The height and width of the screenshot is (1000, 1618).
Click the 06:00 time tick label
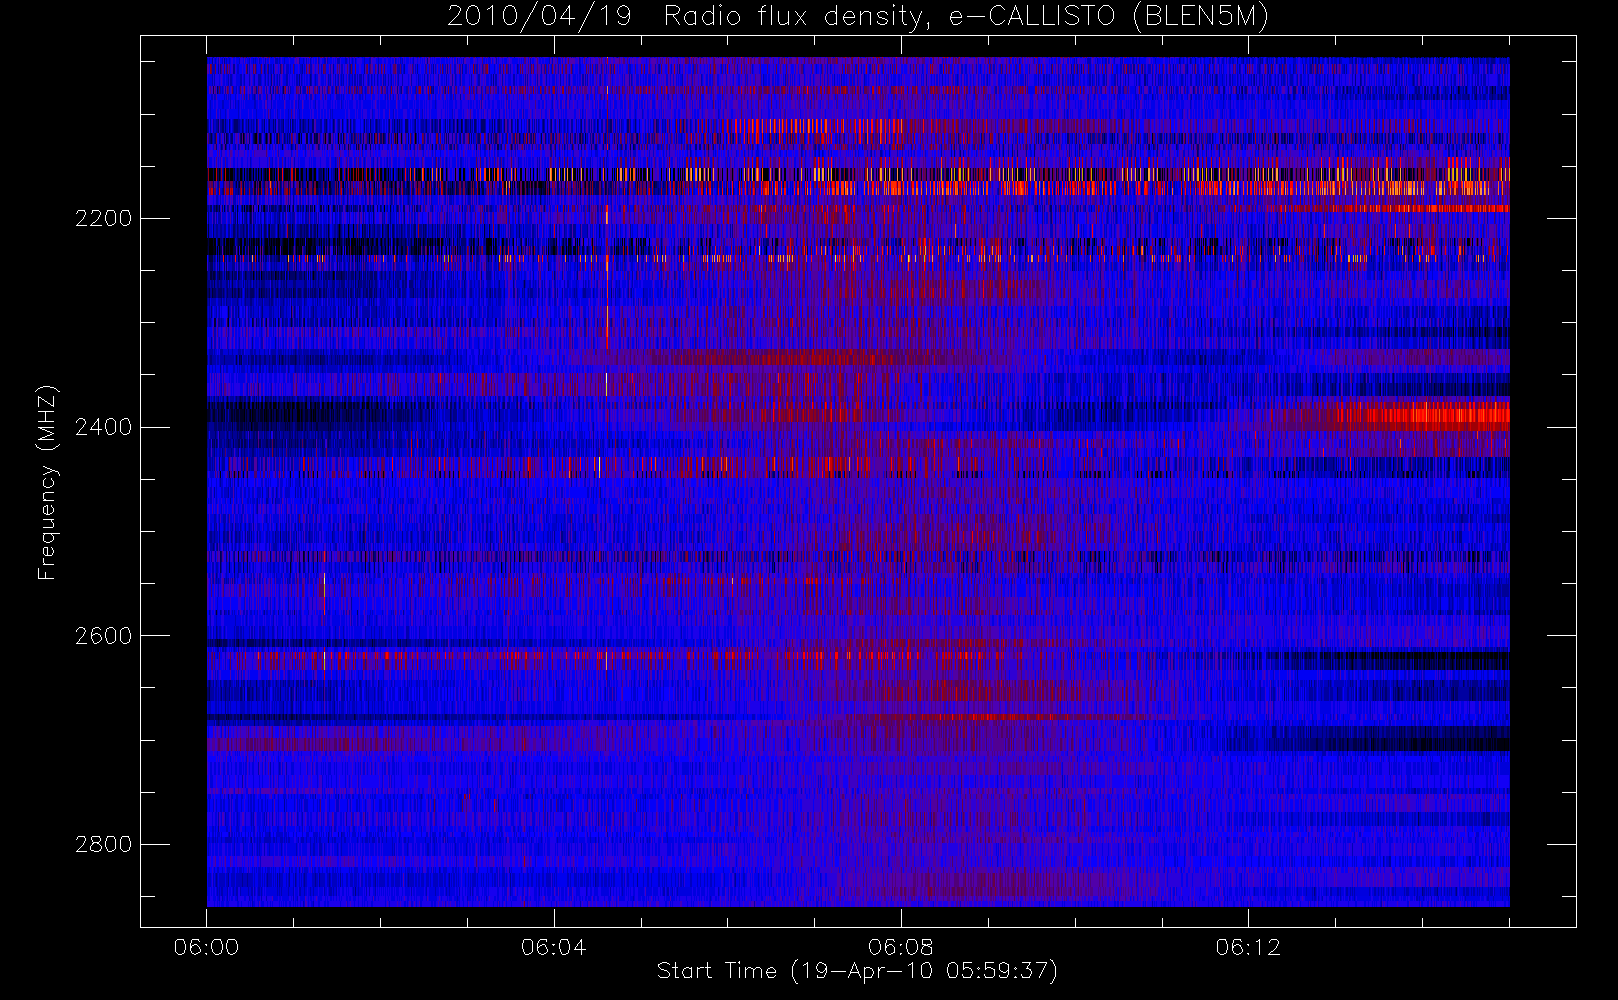(206, 947)
